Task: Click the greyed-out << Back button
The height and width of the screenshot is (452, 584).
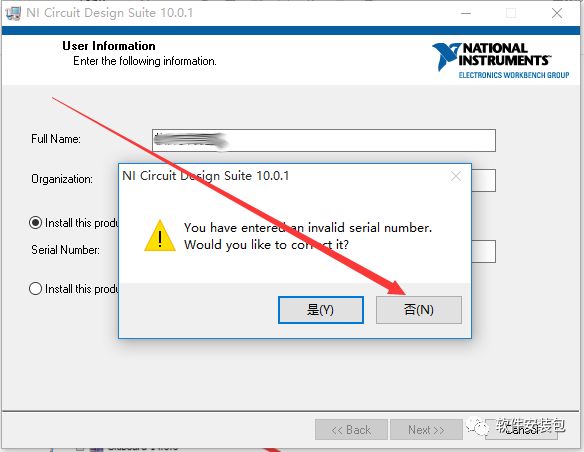Action: click(x=351, y=430)
